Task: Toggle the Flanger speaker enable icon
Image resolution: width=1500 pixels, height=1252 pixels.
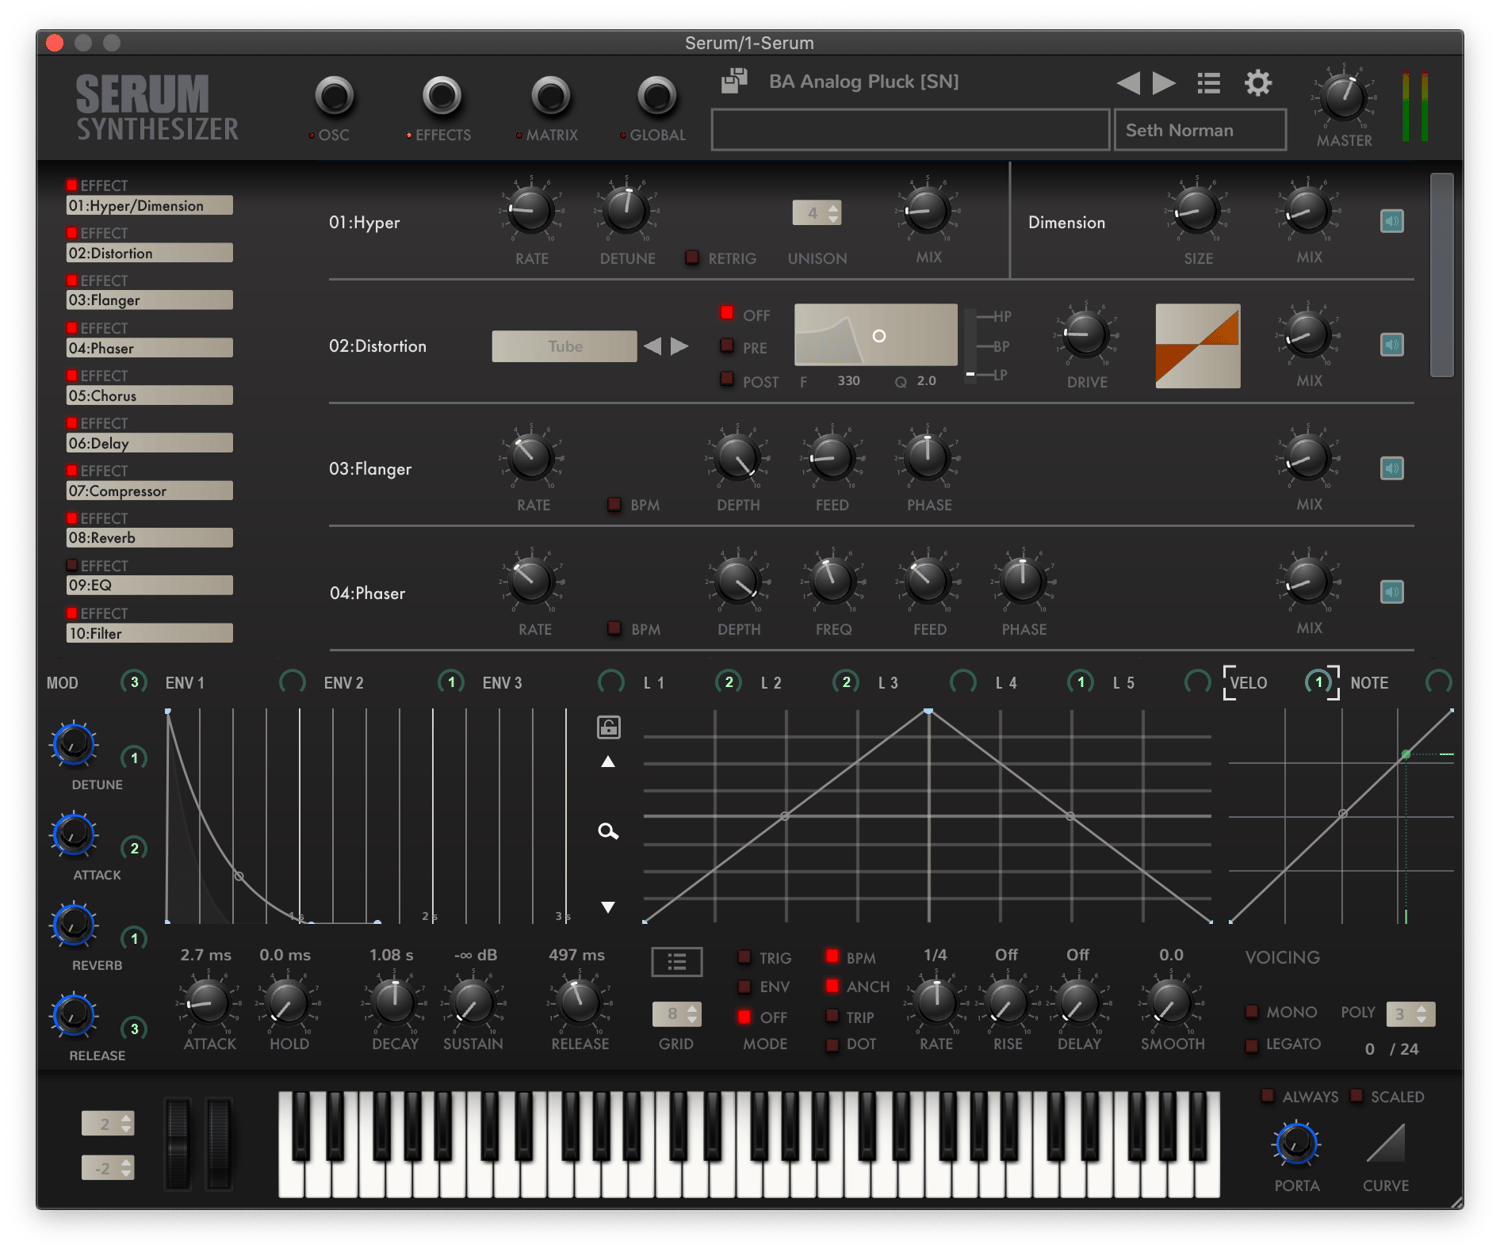Action: [x=1391, y=468]
